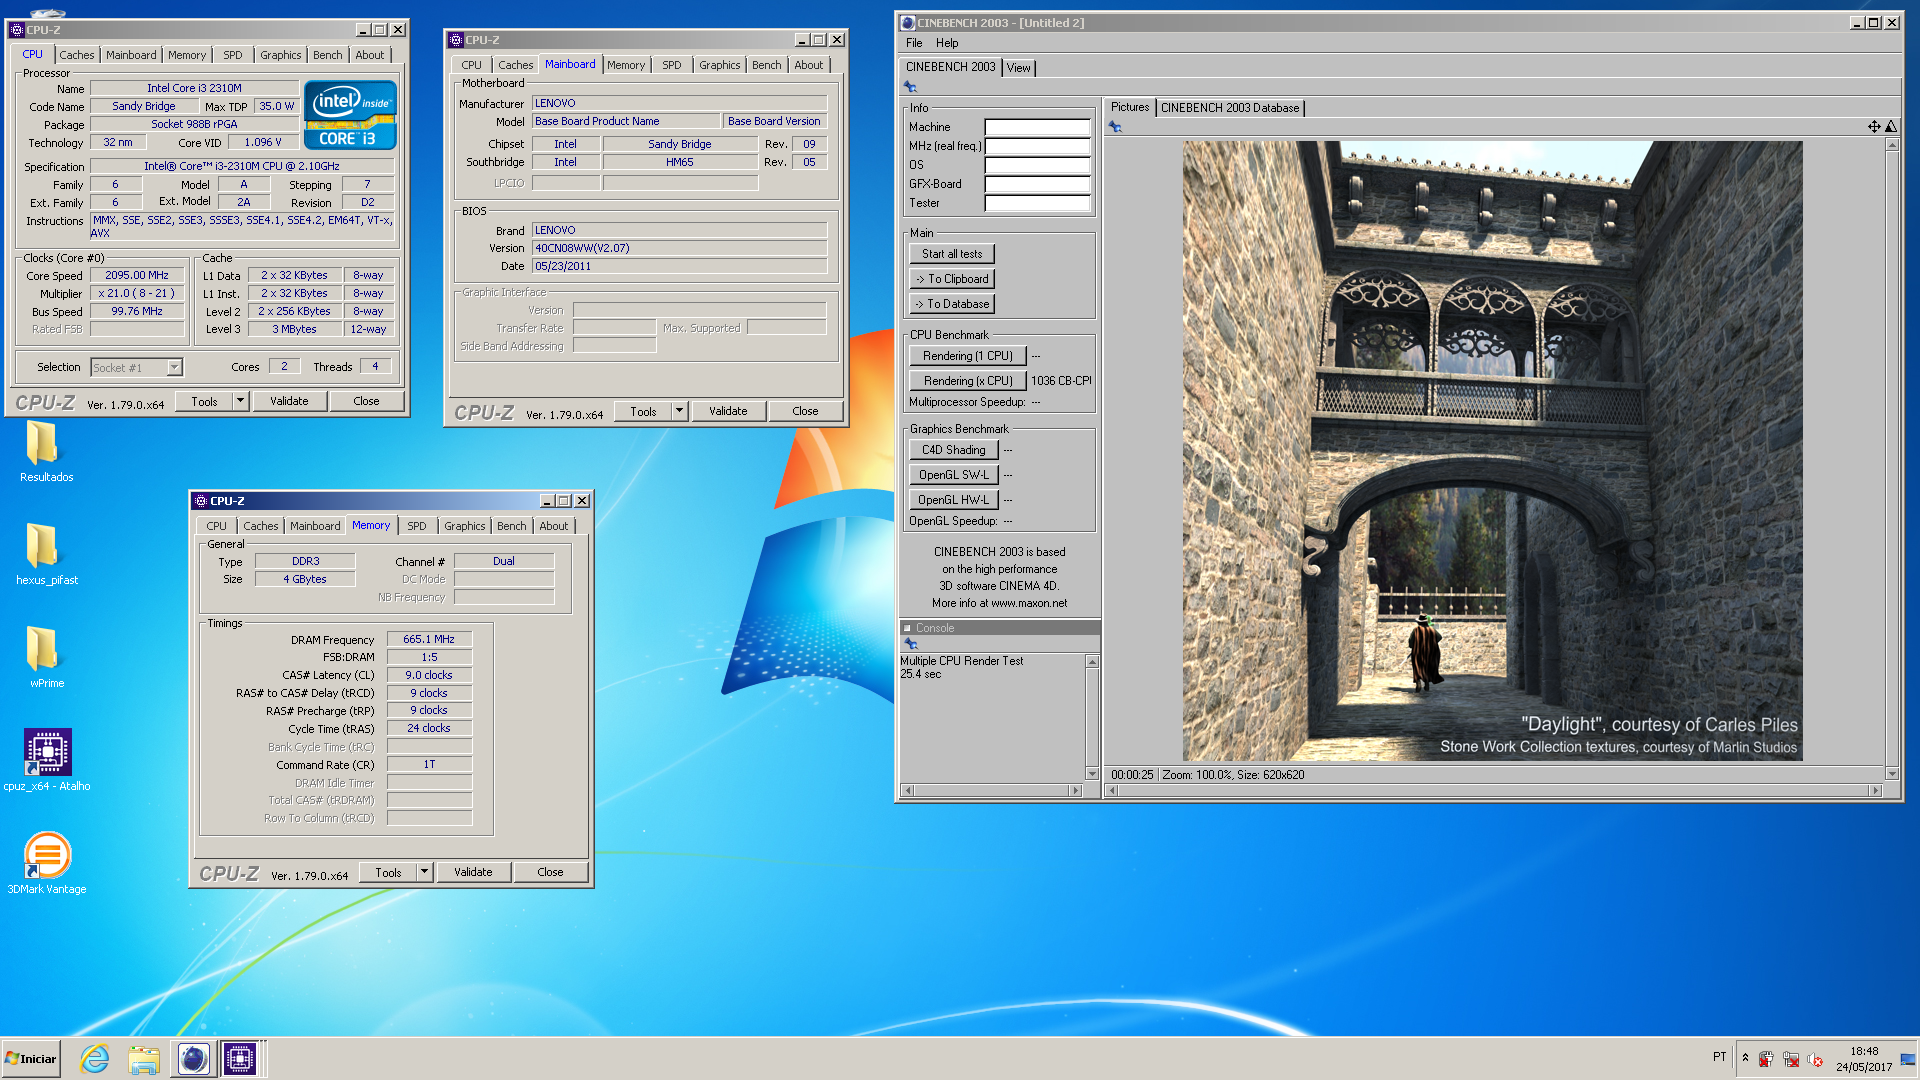1920x1080 pixels.
Task: Run the OpenGL HW-L test
Action: pyautogui.click(x=954, y=500)
